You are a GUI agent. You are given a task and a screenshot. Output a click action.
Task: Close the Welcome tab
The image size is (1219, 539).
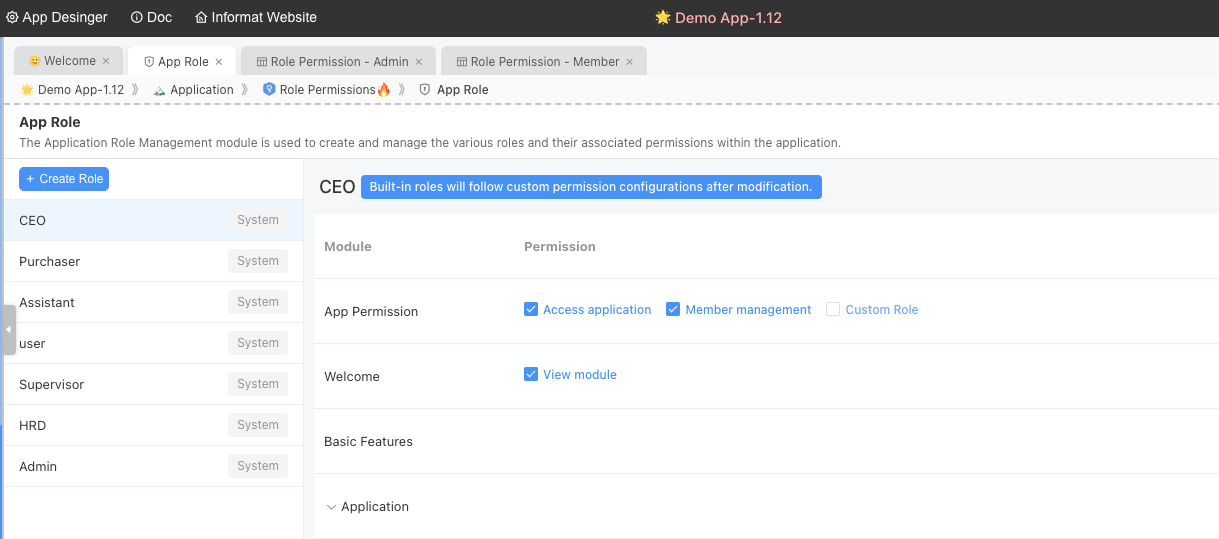coord(106,61)
